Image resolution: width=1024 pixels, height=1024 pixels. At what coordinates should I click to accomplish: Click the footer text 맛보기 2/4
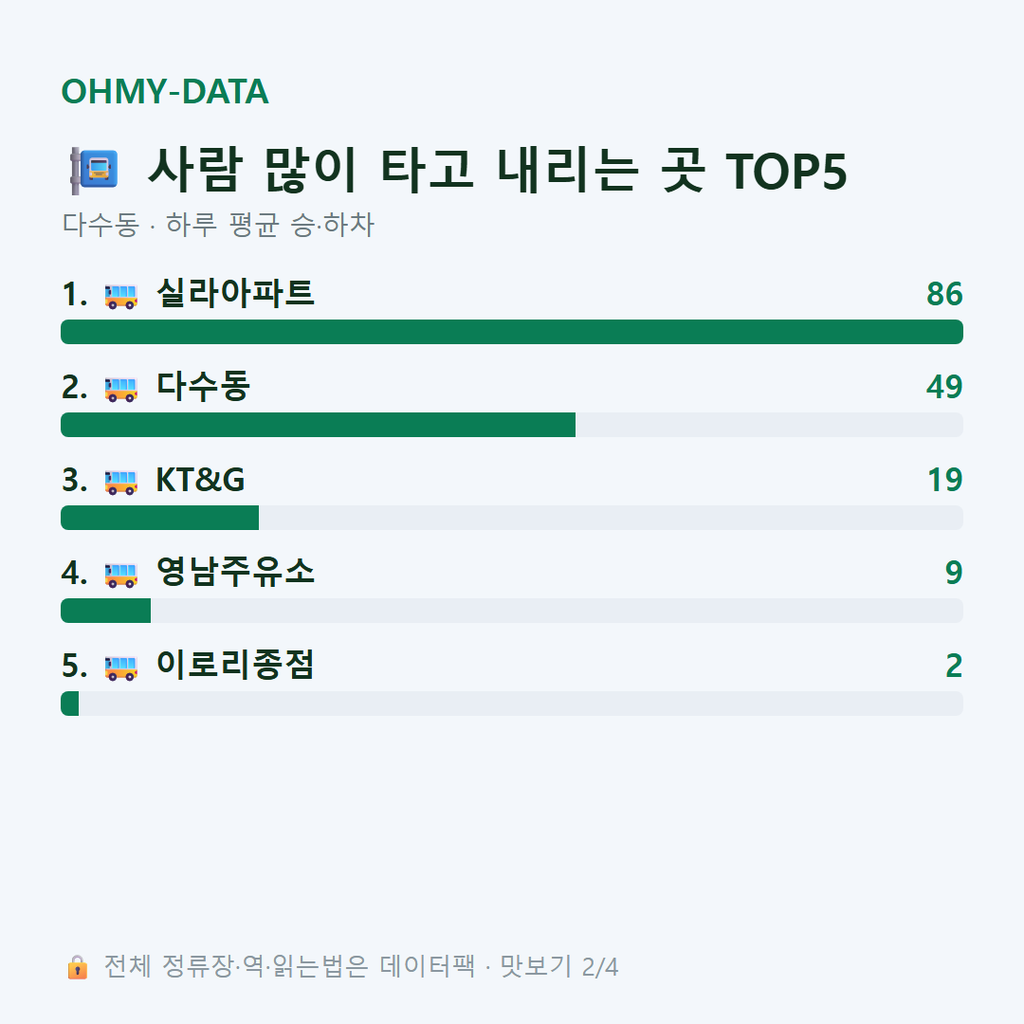coord(559,967)
